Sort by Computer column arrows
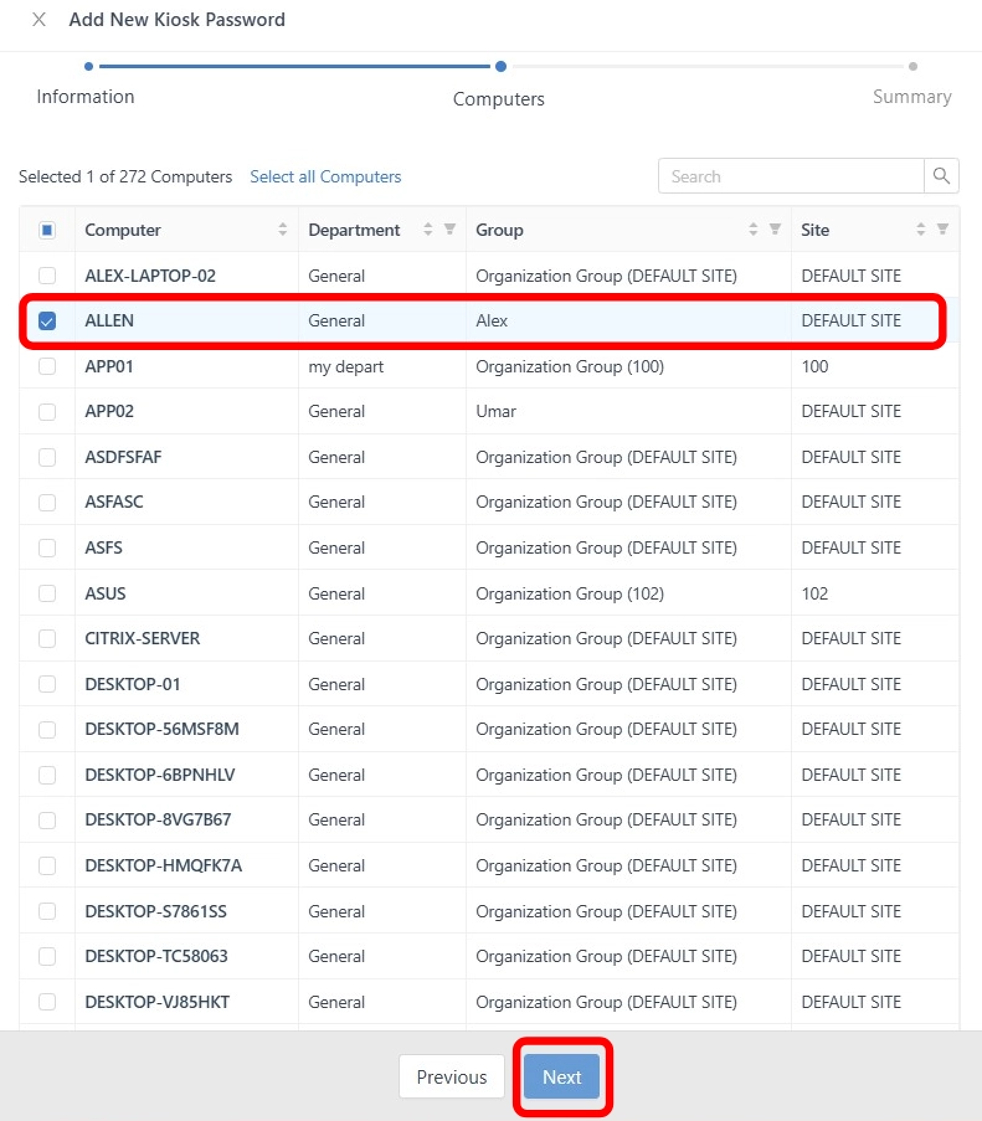The height and width of the screenshot is (1121, 982). click(x=282, y=229)
